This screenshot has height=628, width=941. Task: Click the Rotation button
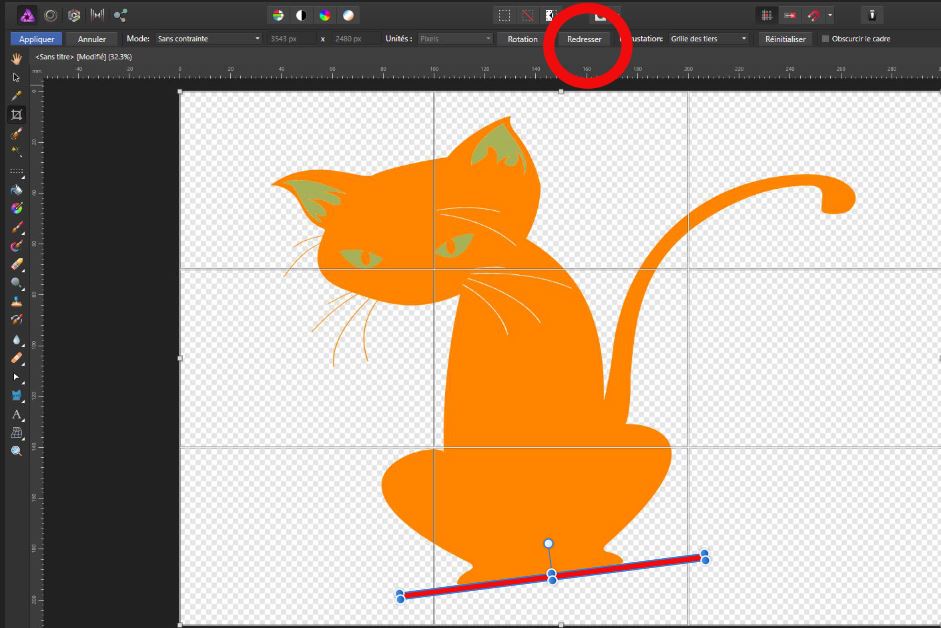(523, 39)
